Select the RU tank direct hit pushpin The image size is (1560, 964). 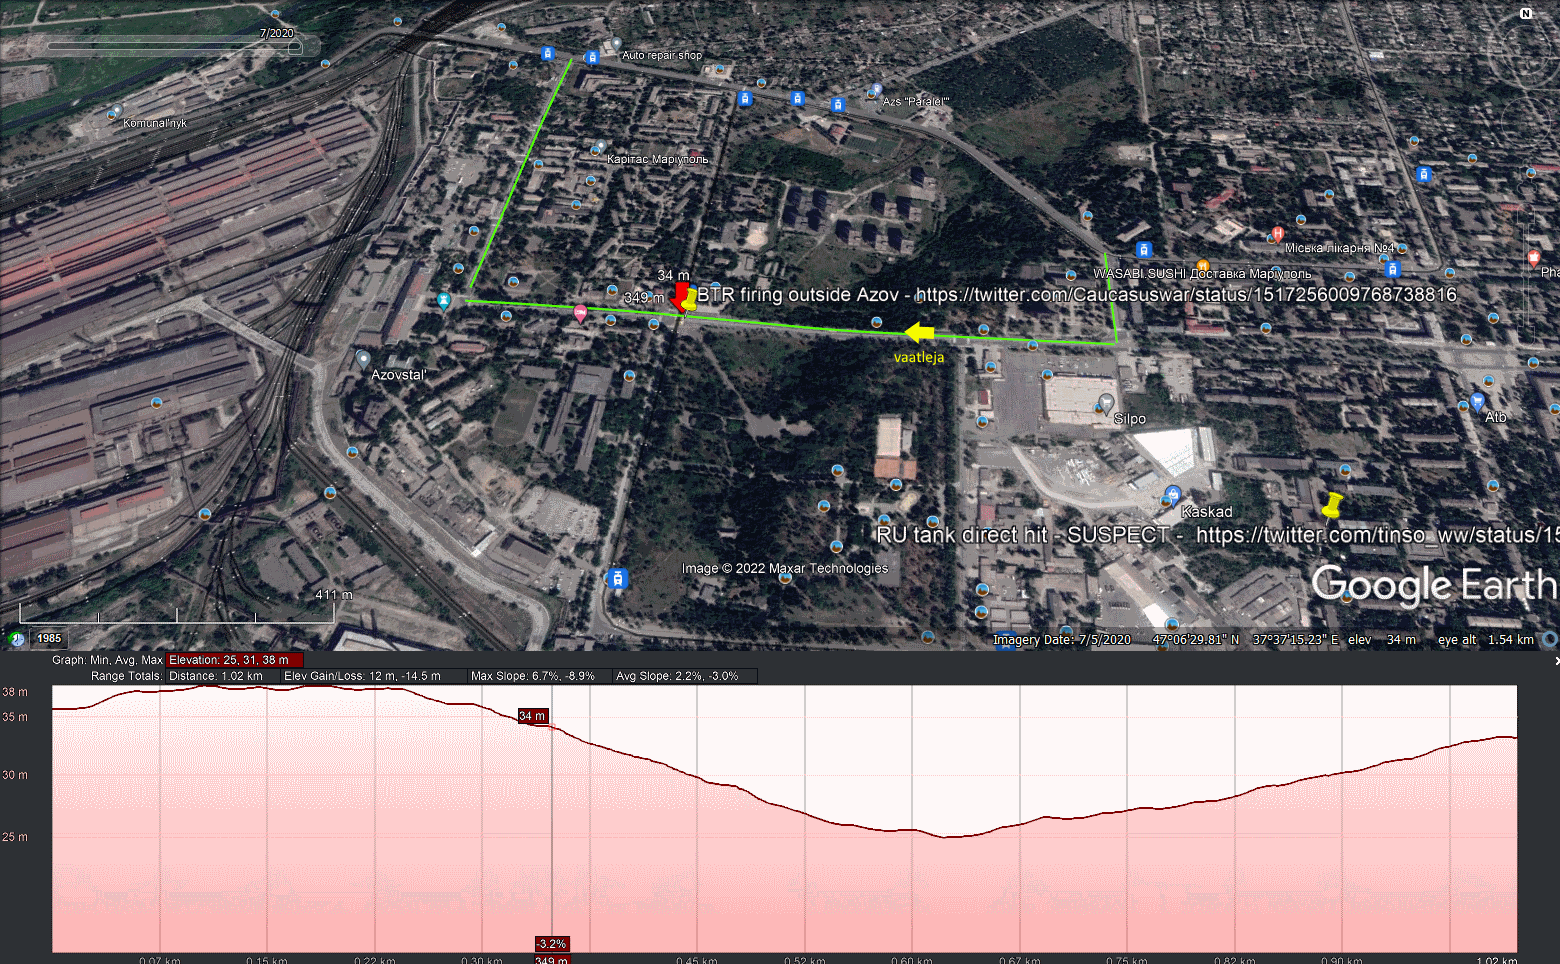click(1331, 505)
